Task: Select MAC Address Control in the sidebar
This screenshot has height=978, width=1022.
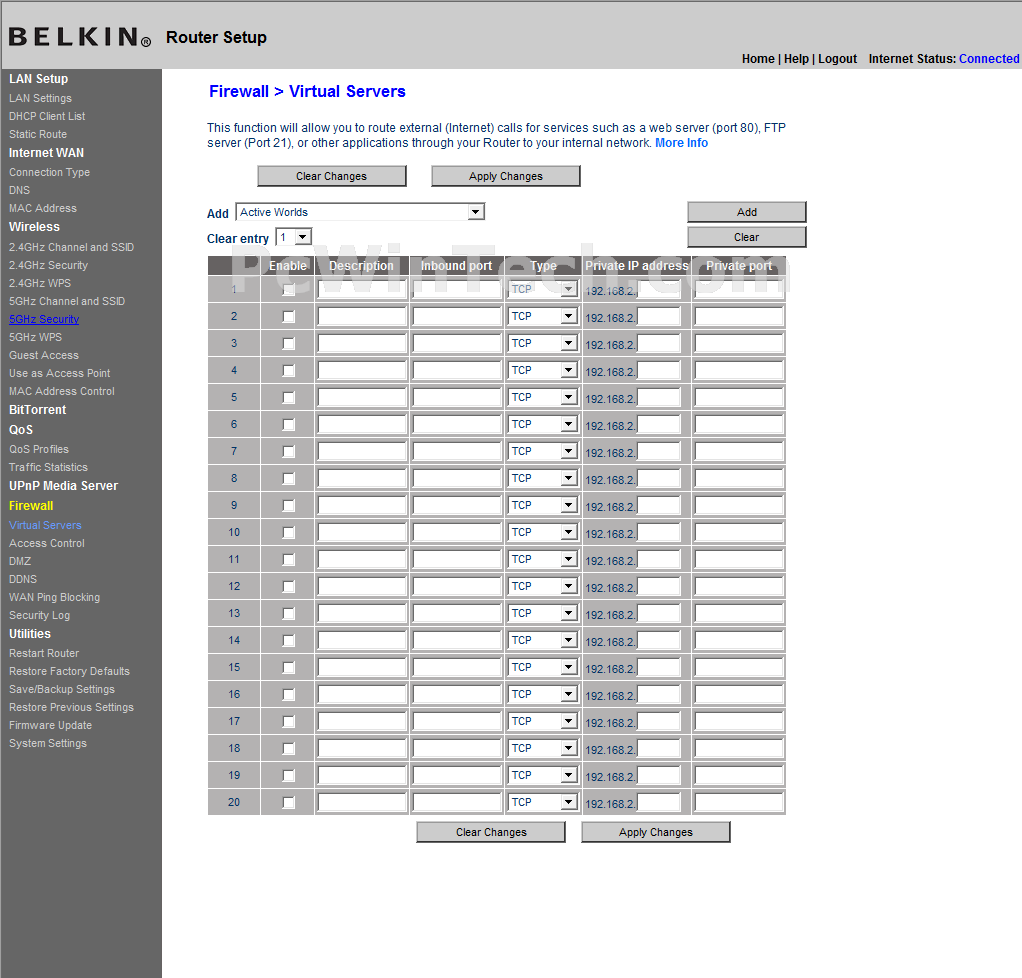Action: click(62, 391)
